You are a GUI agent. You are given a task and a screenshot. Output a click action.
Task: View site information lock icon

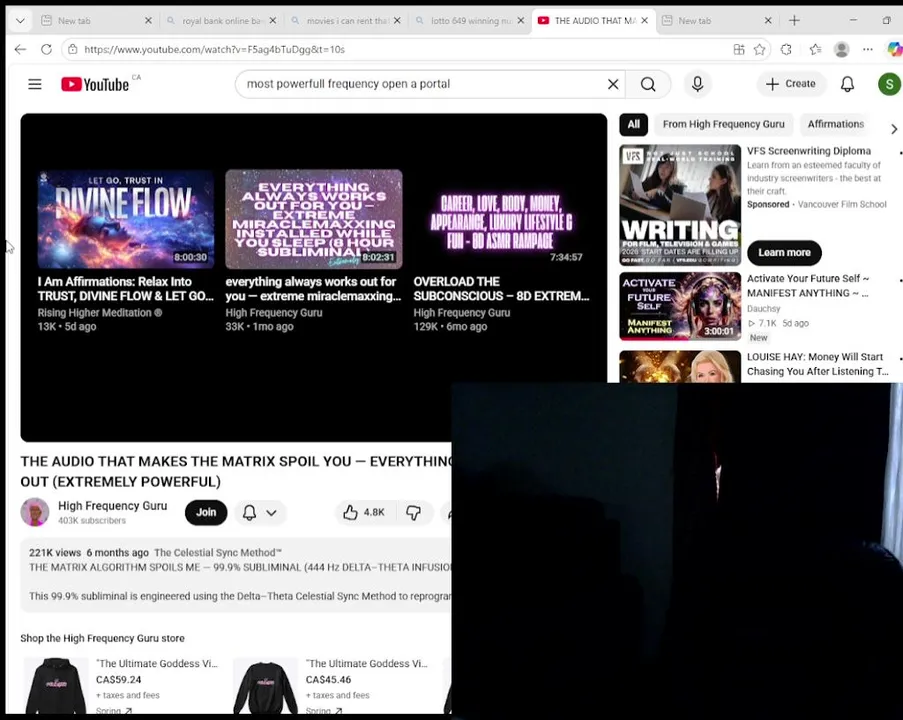[x=73, y=50]
